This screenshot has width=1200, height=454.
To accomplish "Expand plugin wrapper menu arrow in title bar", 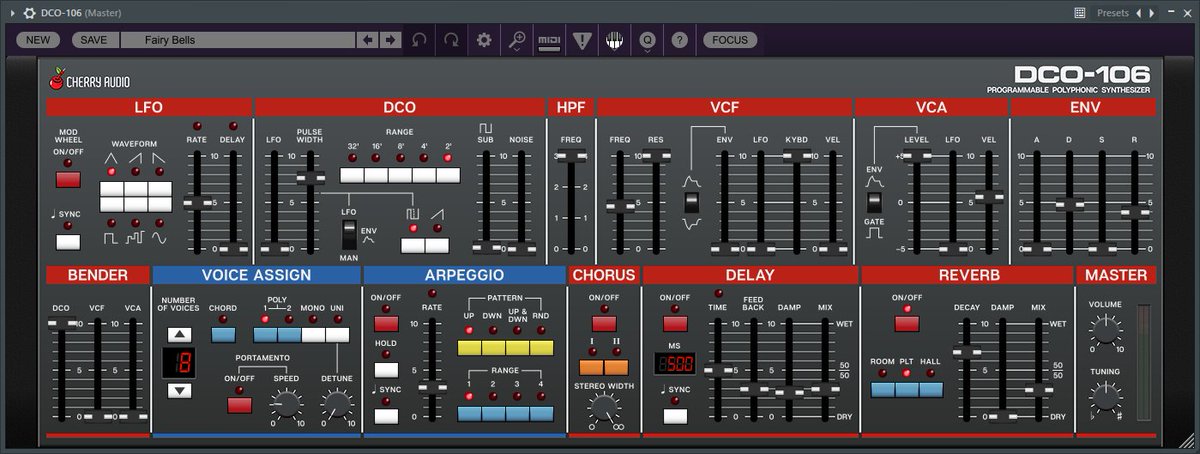I will point(11,13).
